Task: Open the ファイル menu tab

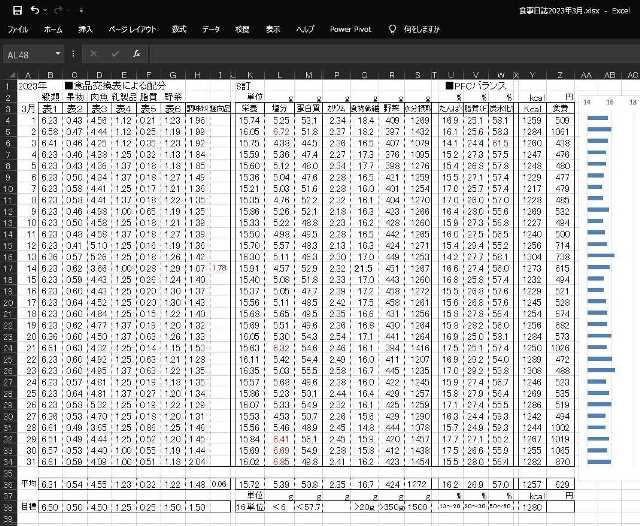Action: click(x=18, y=29)
